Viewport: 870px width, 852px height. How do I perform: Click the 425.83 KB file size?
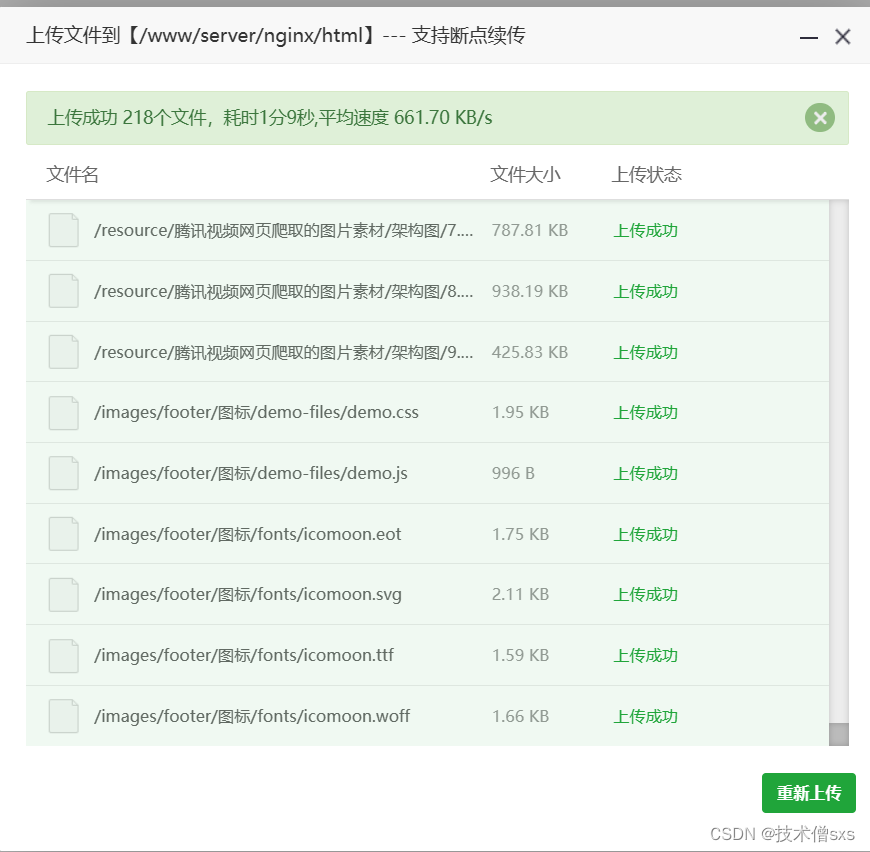coord(530,352)
